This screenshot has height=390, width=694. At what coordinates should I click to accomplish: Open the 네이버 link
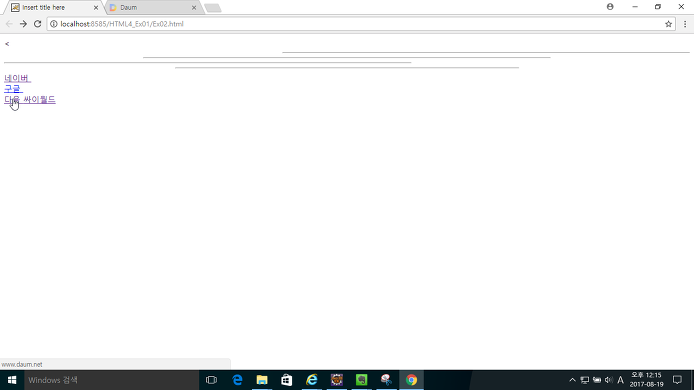[x=17, y=78]
